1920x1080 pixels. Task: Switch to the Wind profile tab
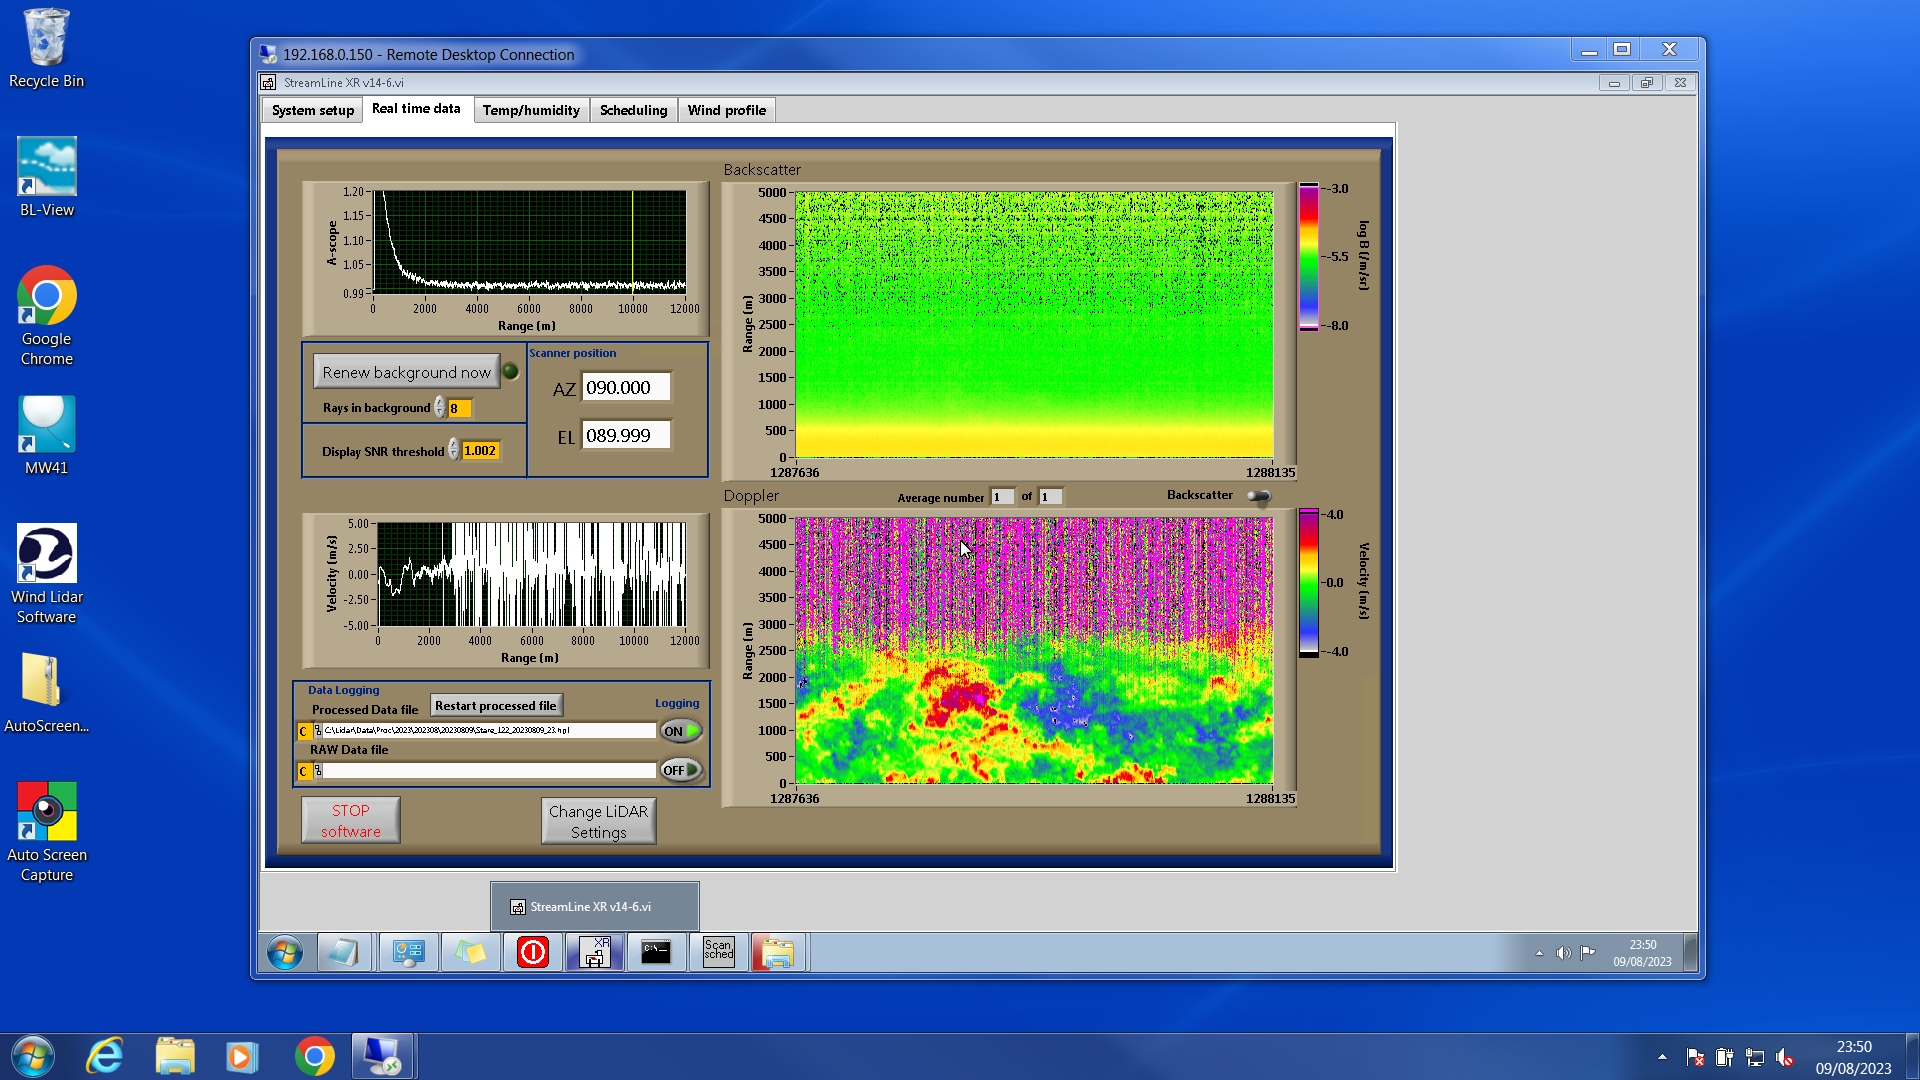point(726,110)
